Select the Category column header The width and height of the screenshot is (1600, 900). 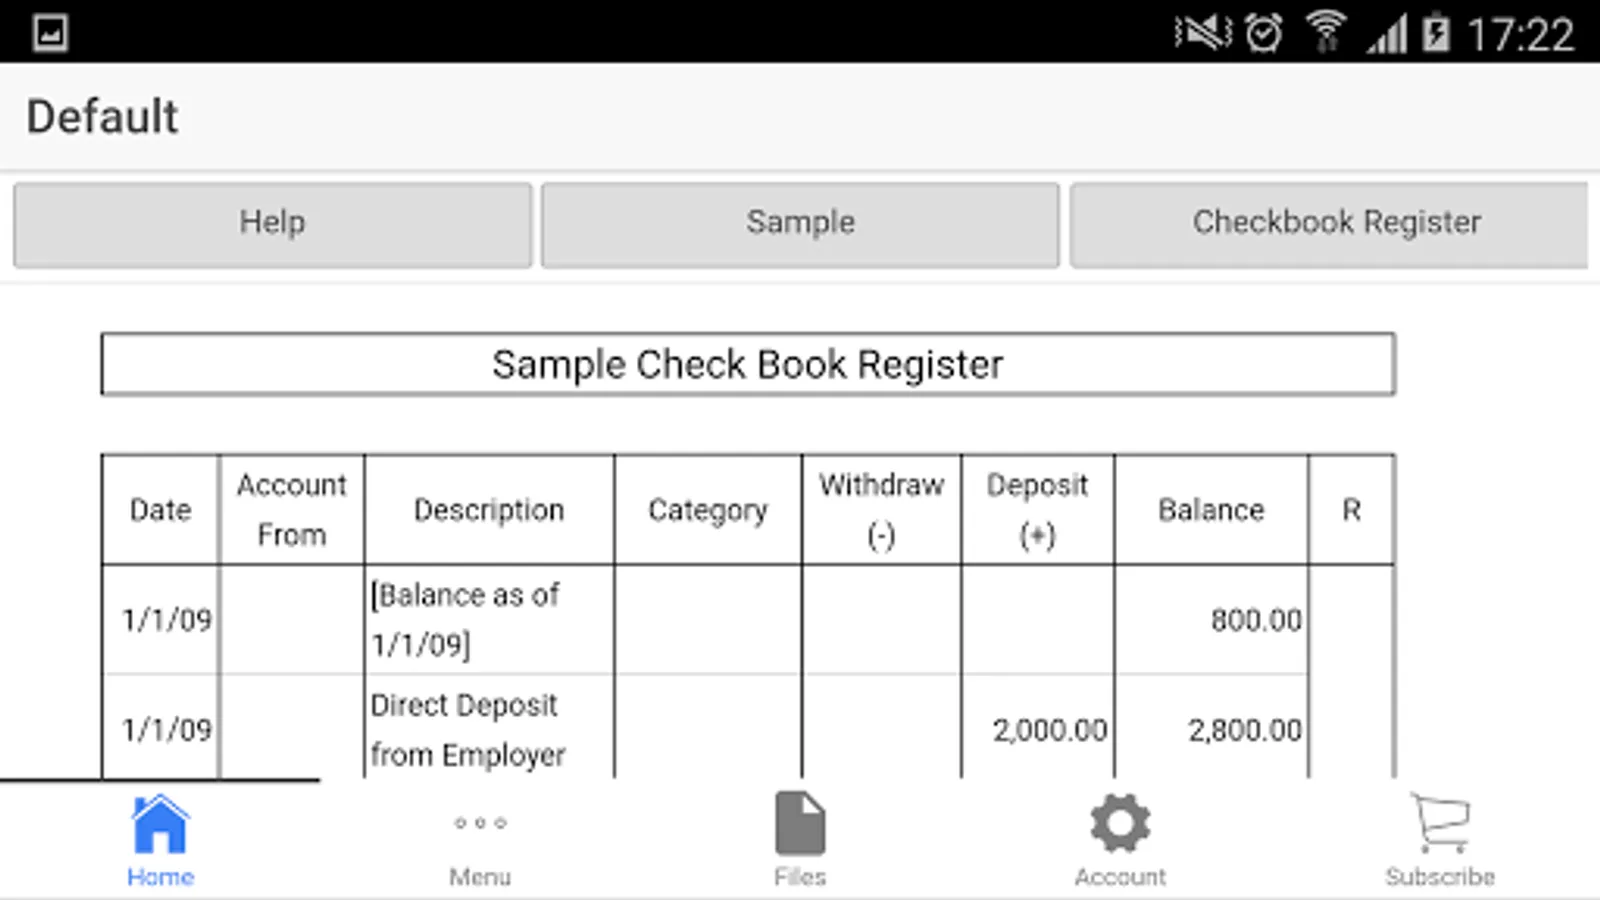pos(708,510)
